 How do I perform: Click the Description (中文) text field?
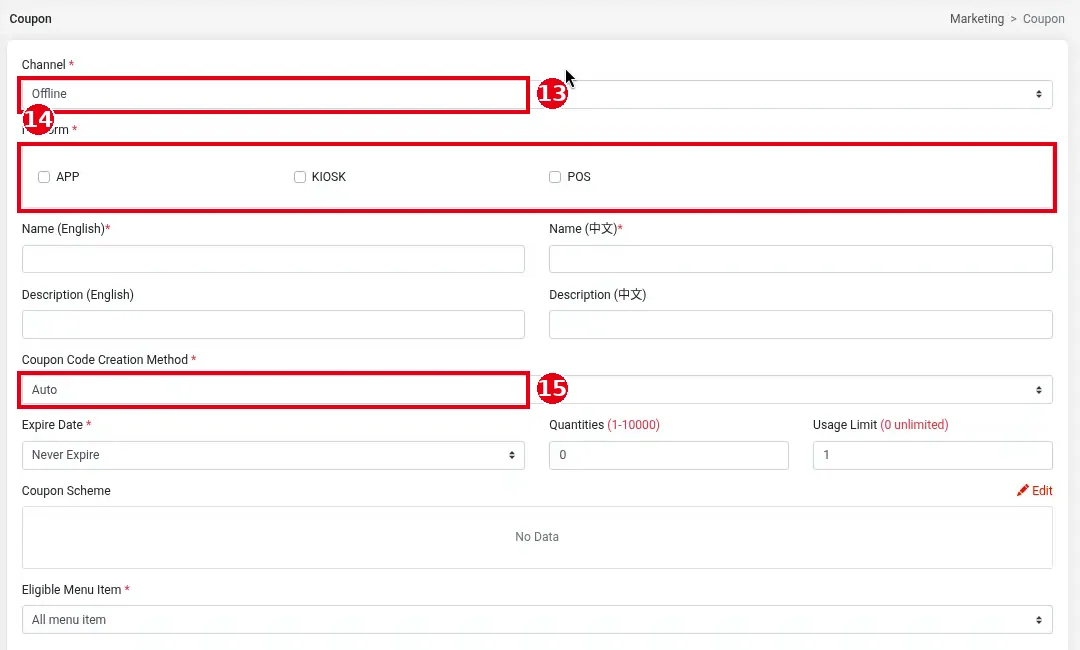click(800, 324)
